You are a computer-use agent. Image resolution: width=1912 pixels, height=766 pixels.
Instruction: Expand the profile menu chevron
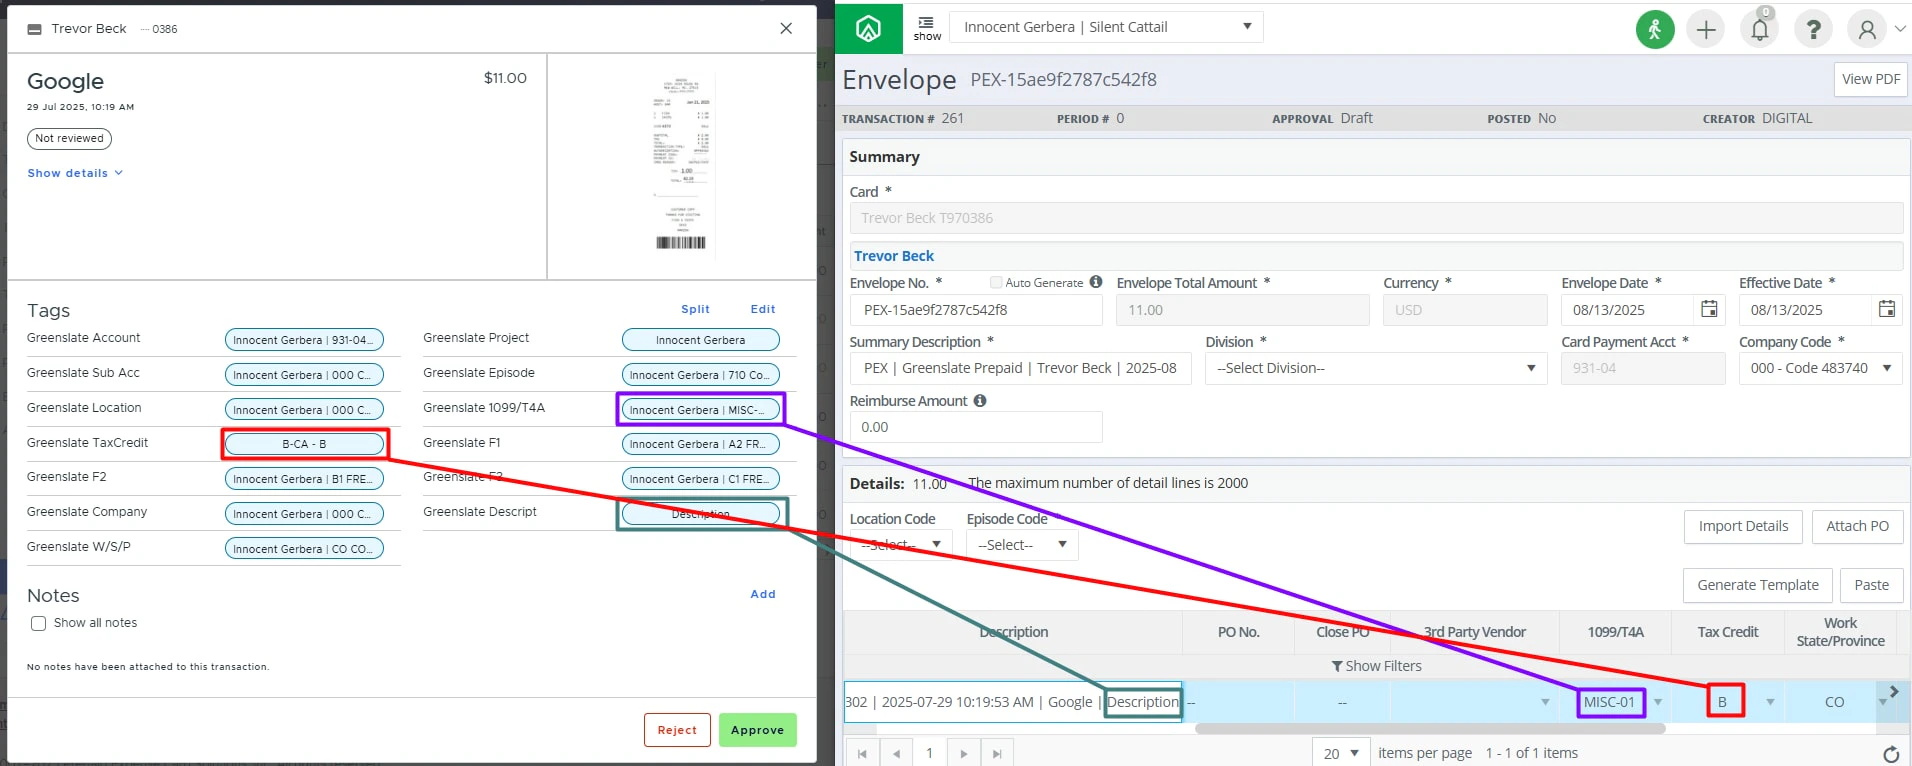tap(1899, 29)
